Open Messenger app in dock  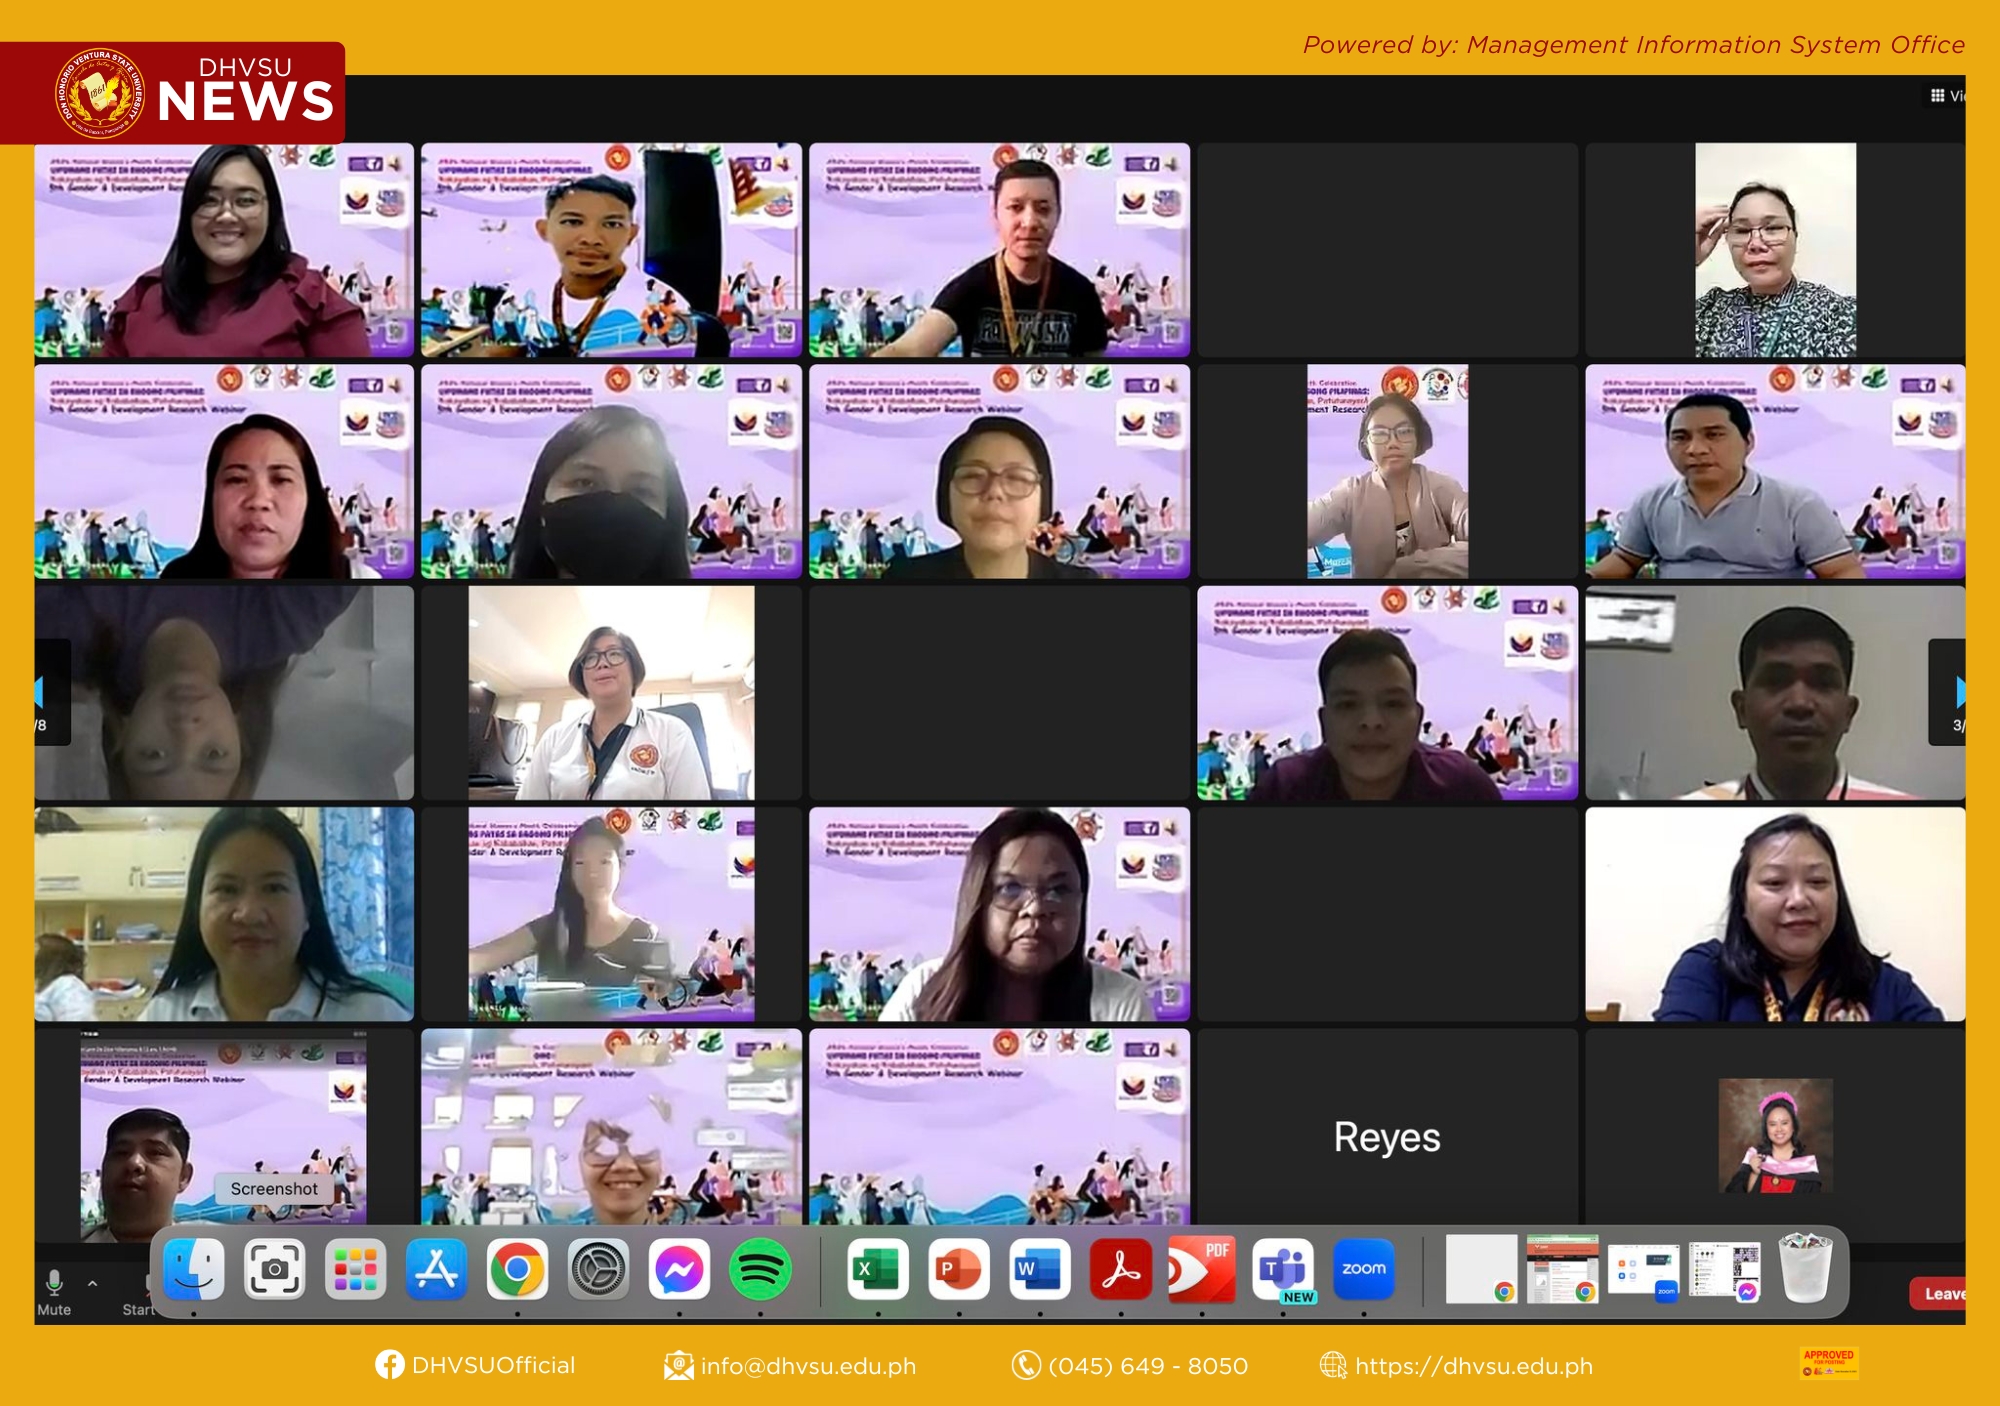(x=679, y=1269)
